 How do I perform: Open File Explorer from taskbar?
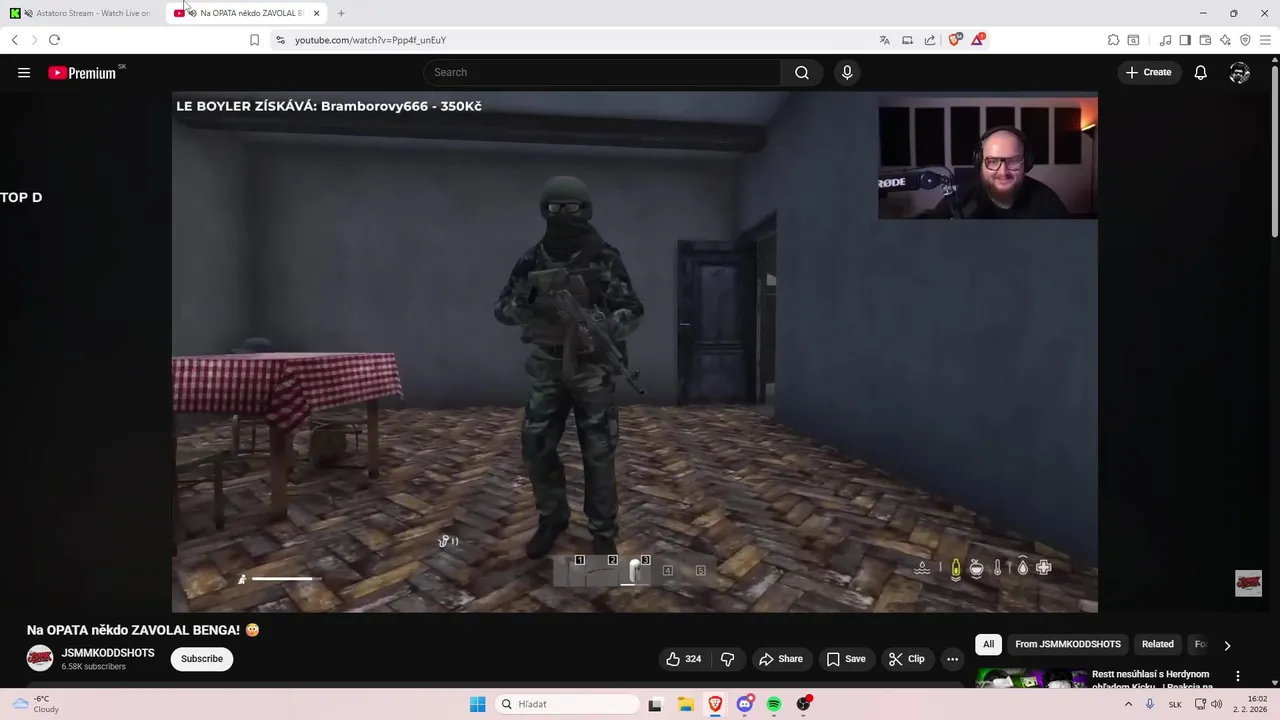[x=685, y=704]
